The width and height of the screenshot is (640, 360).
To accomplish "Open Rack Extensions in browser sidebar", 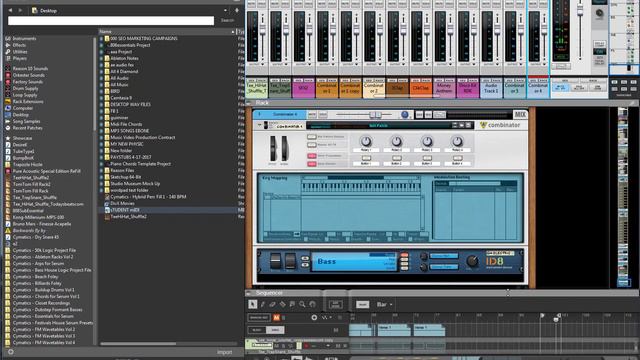I will [27, 102].
